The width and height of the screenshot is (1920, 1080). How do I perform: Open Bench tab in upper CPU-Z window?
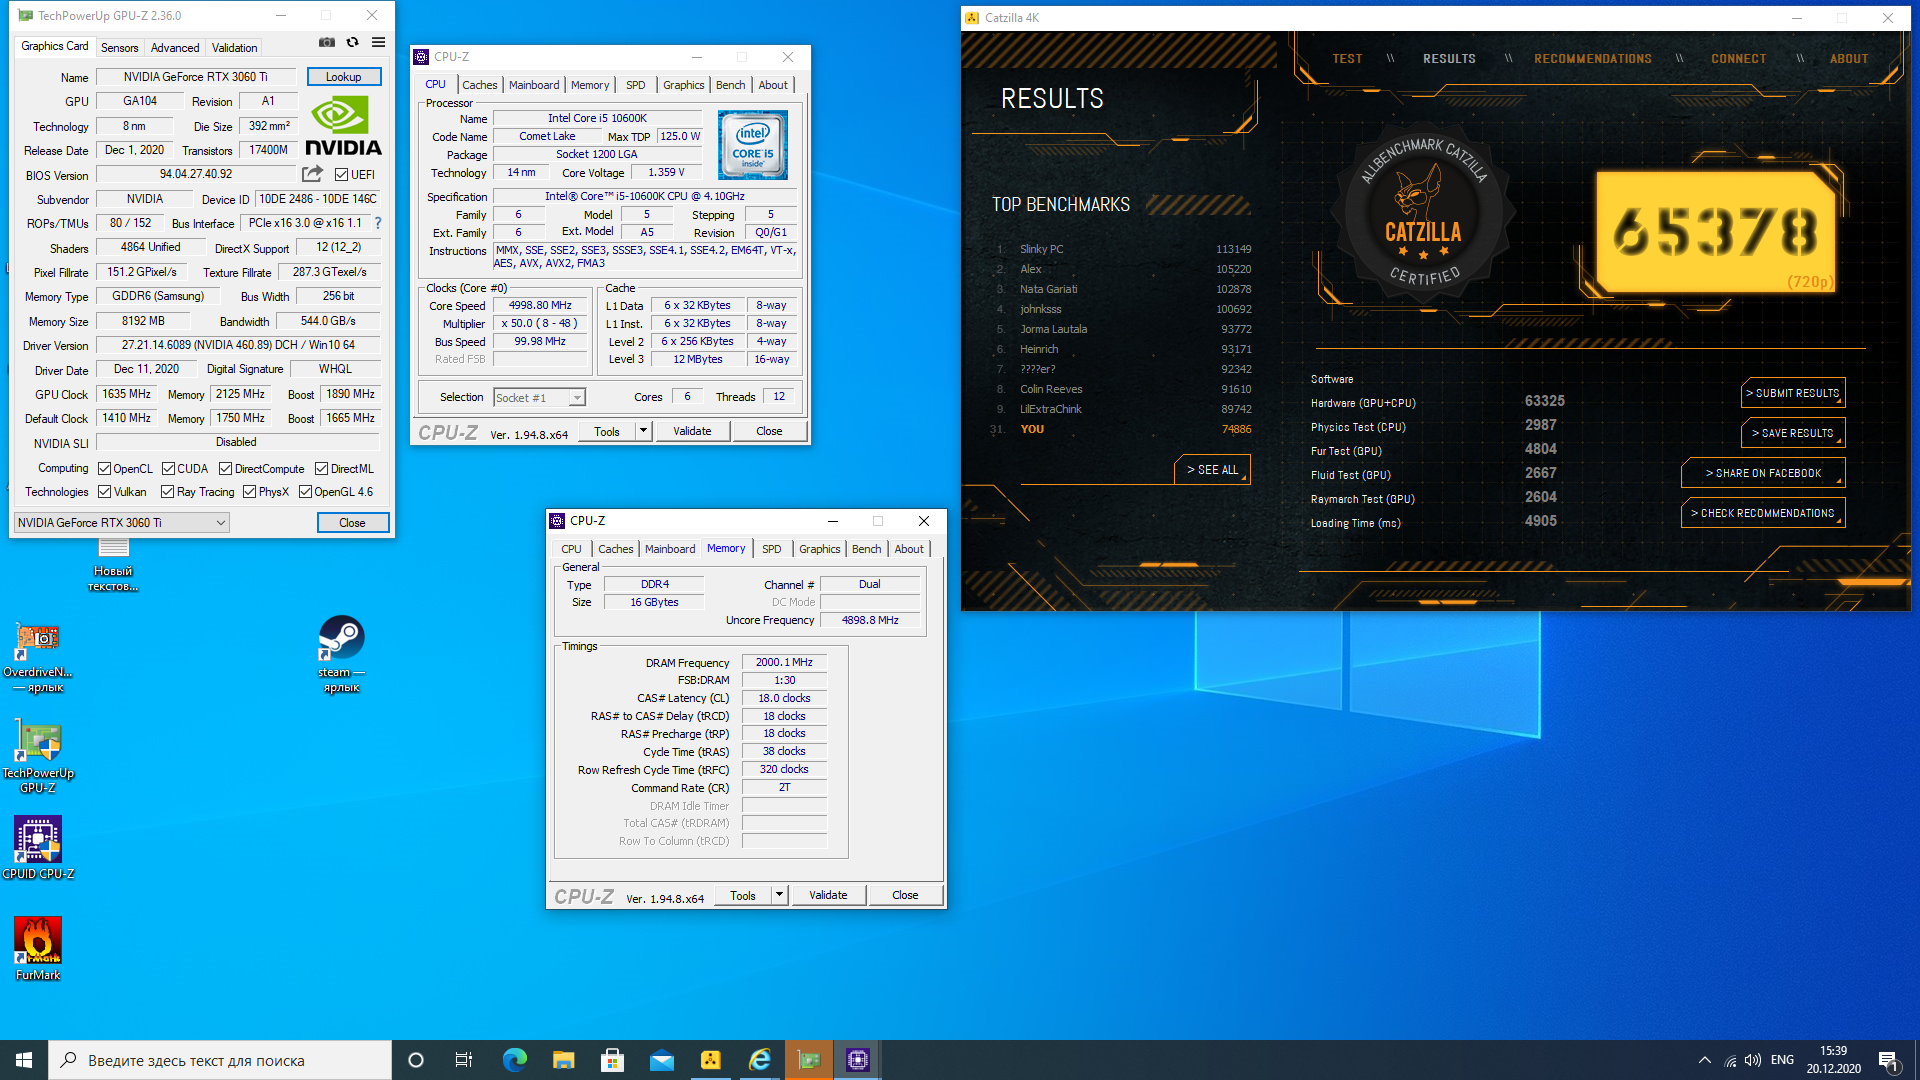pos(730,85)
